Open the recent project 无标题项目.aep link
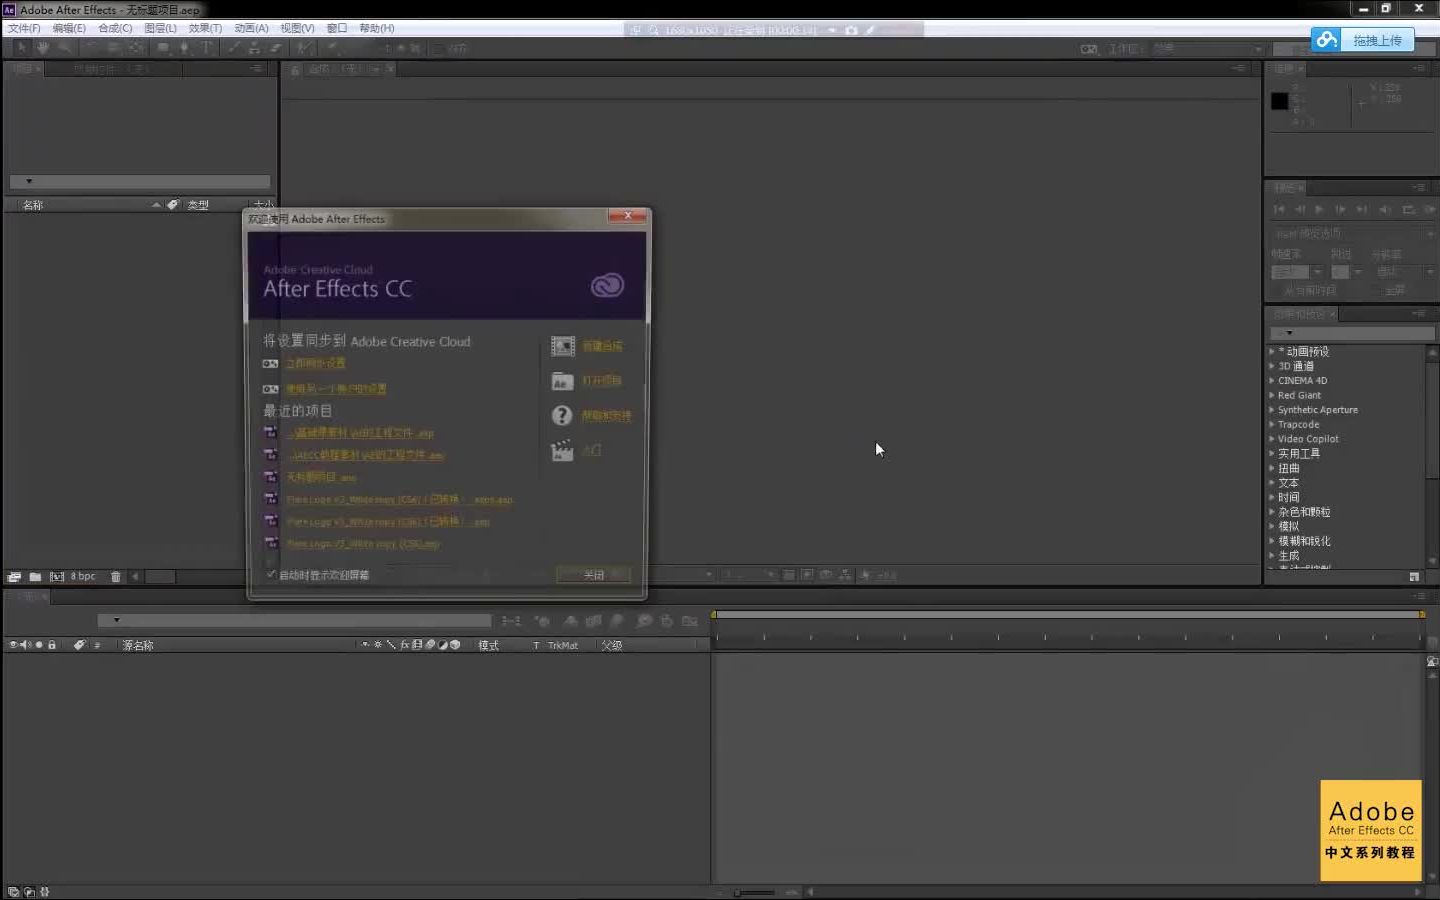This screenshot has height=900, width=1440. tap(320, 477)
